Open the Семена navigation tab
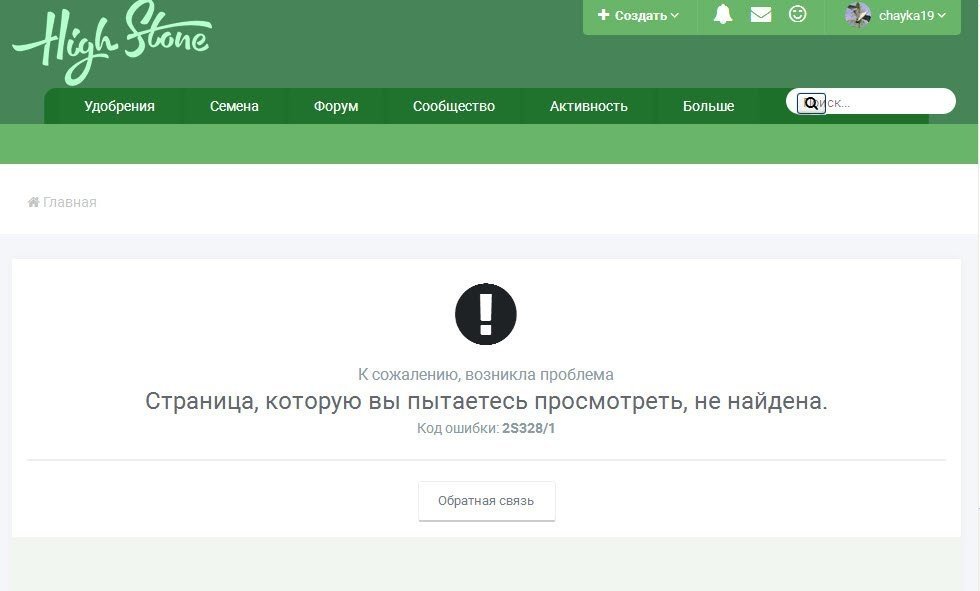980x591 pixels. pyautogui.click(x=234, y=106)
